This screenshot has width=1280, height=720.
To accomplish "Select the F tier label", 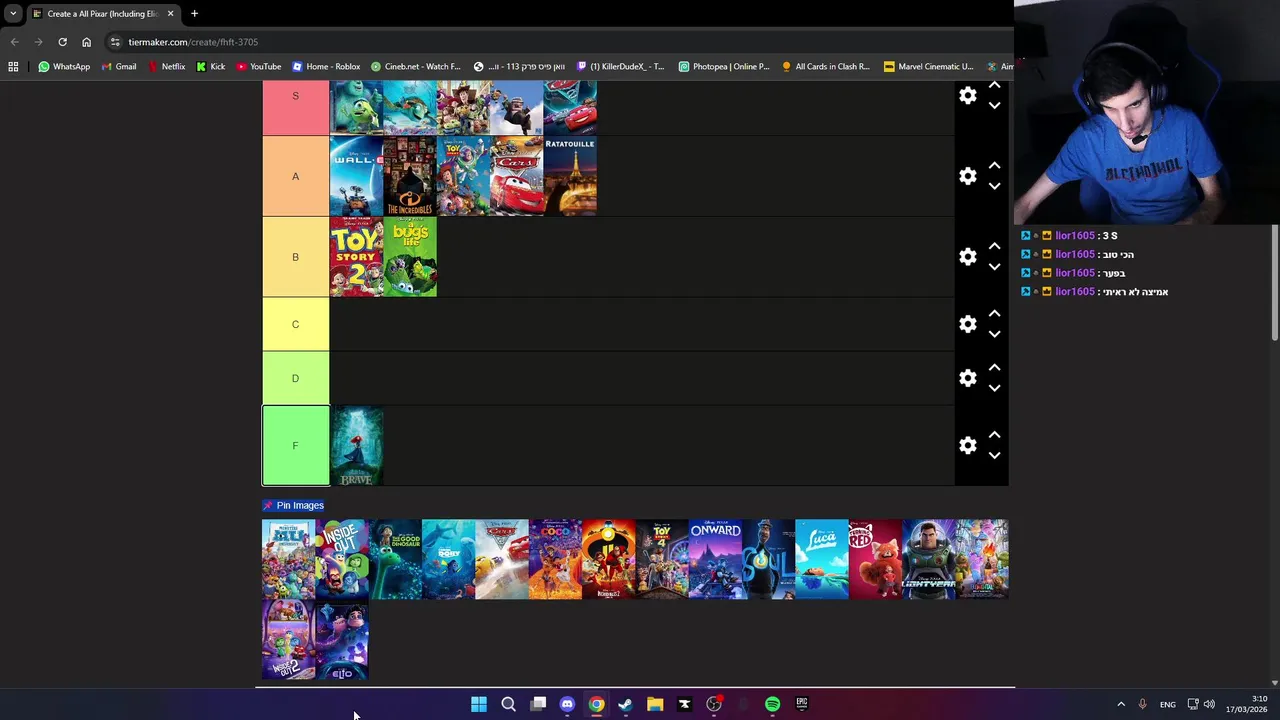I will pyautogui.click(x=295, y=445).
